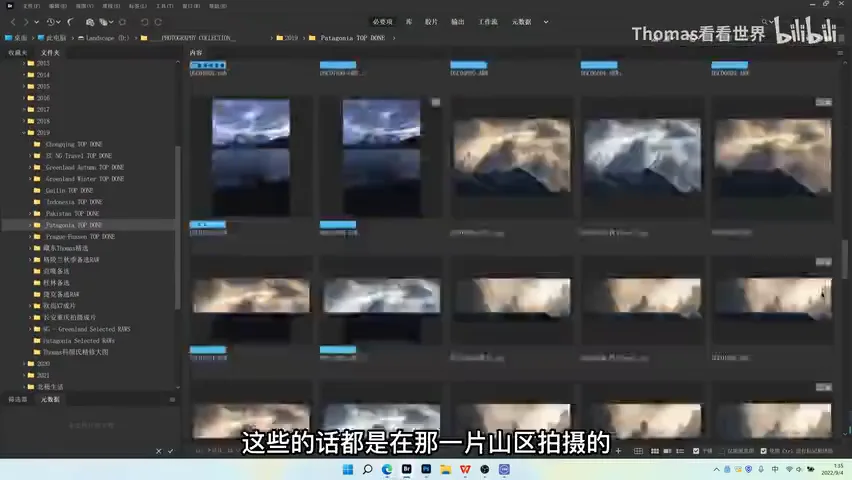Toggle the Tiles checkbox in bottom bar
Image resolution: width=852 pixels, height=480 pixels.
[696, 451]
